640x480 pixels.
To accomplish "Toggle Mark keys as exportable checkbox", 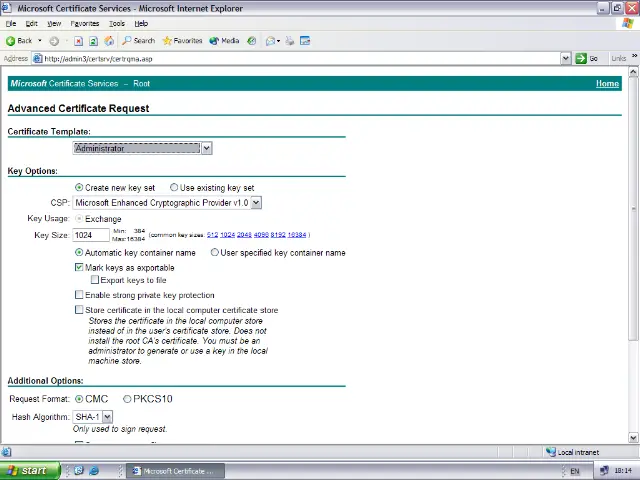I will coord(79,267).
